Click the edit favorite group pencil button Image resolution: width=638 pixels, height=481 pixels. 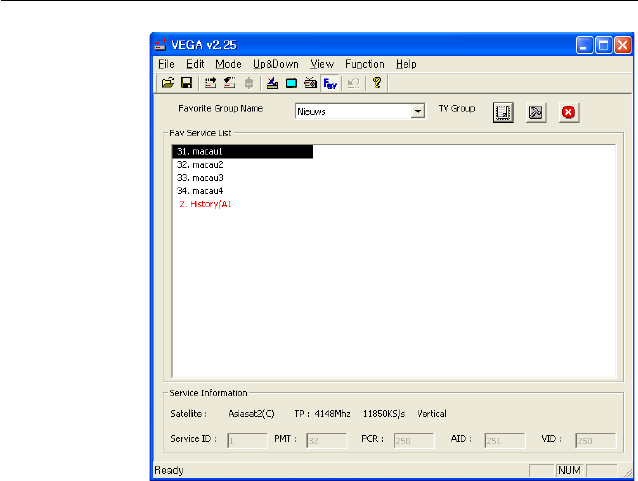coord(536,112)
